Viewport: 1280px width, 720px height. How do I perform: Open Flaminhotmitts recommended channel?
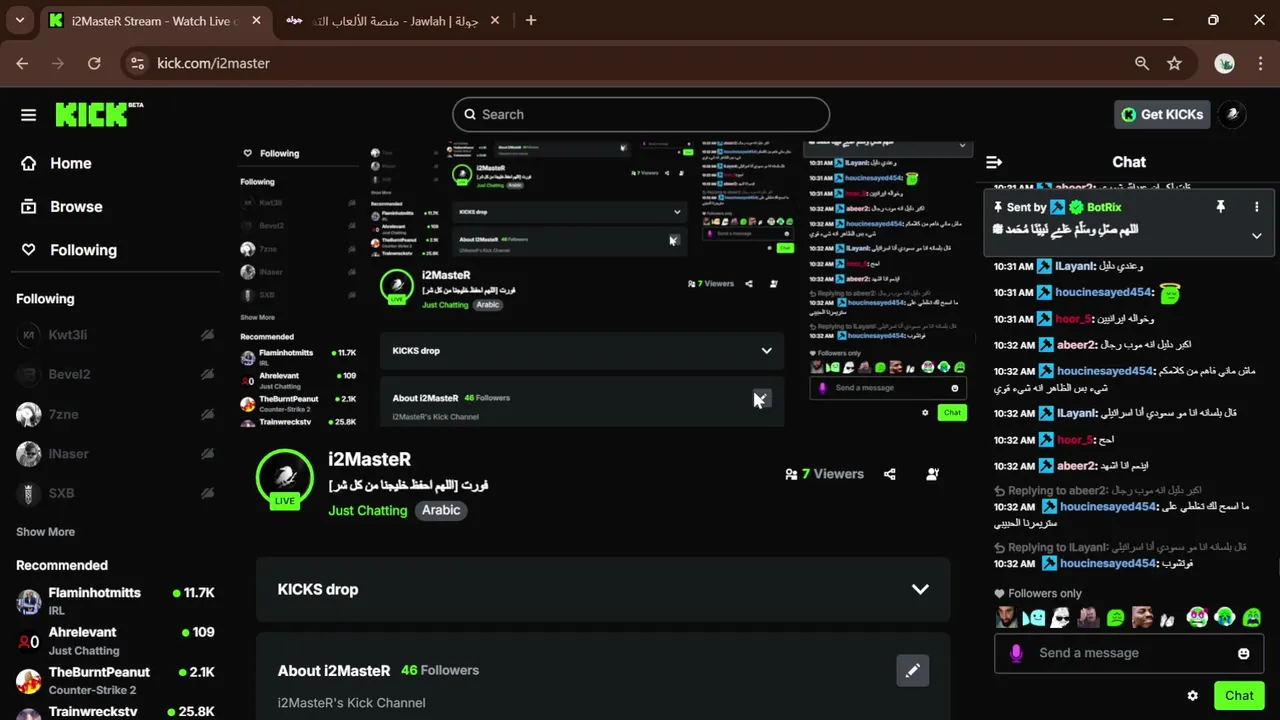click(115, 601)
